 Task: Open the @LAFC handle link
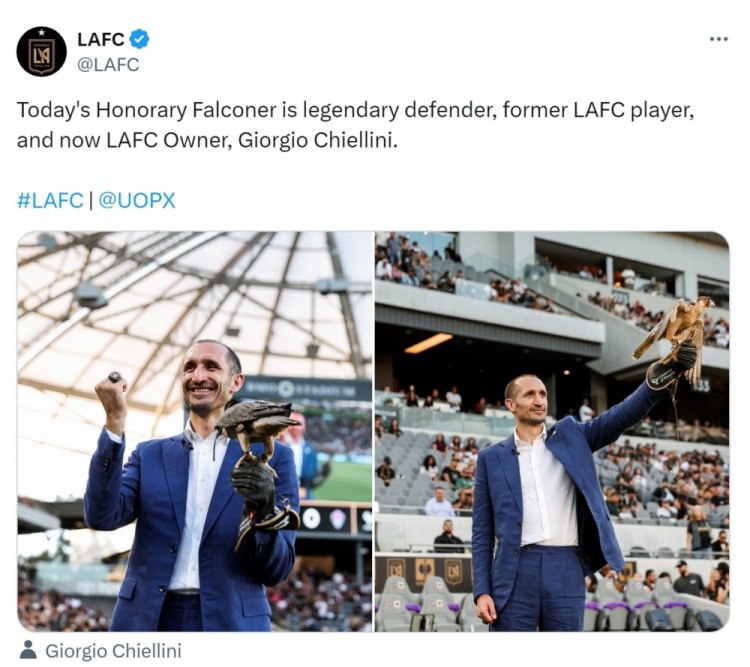(x=108, y=65)
